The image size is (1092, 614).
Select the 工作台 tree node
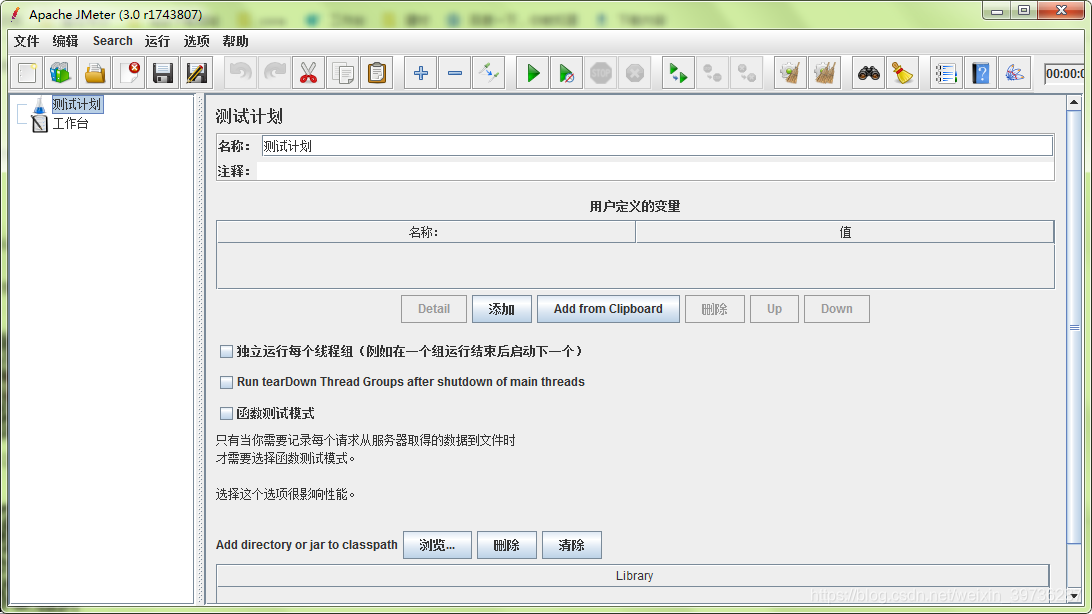70,124
